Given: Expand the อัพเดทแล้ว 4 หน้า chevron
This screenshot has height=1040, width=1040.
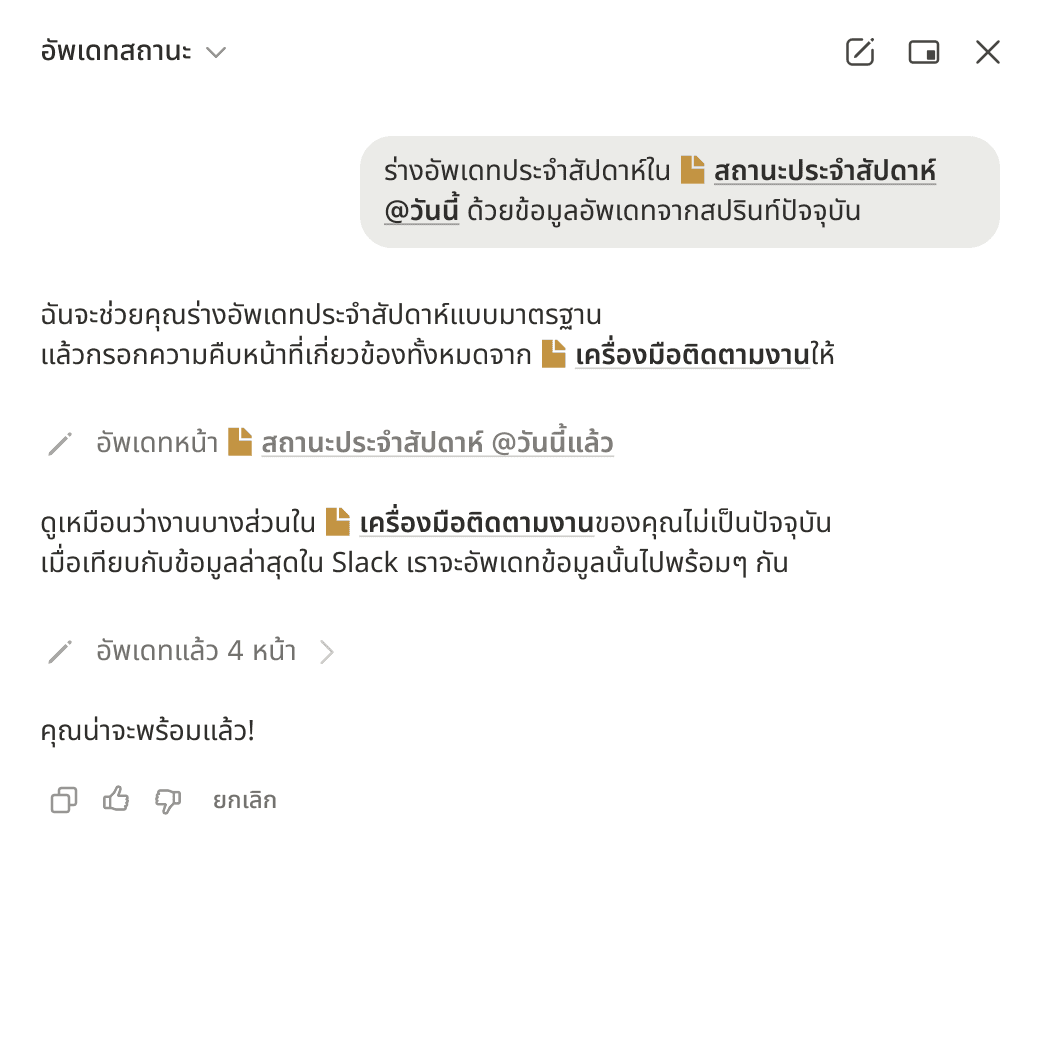Looking at the screenshot, I should 326,652.
